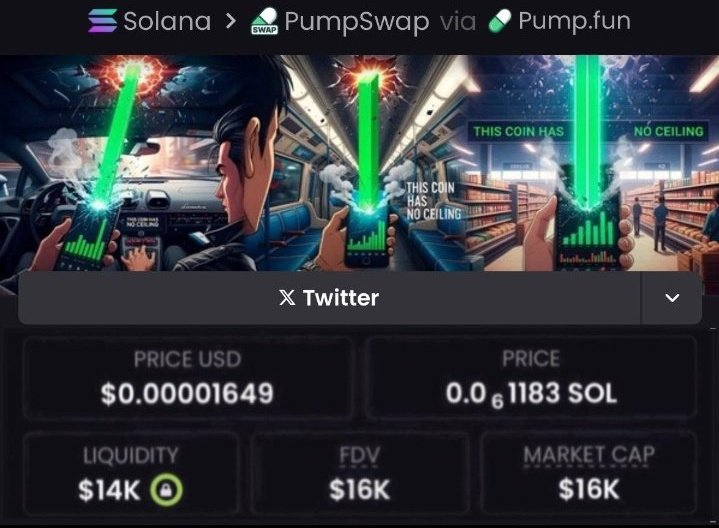Click the subway train banner image
The height and width of the screenshot is (528, 719).
[374, 163]
